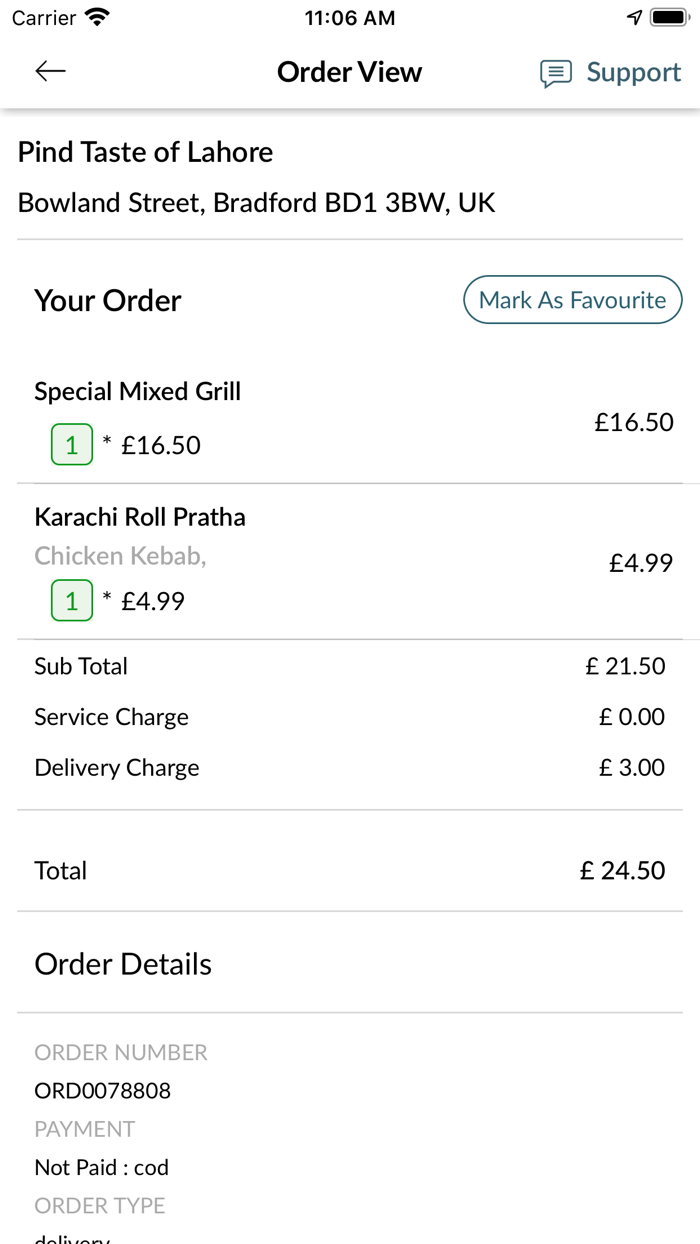Tap Special Mixed Grill quantity badge
This screenshot has height=1244, width=700.
pyautogui.click(x=72, y=445)
